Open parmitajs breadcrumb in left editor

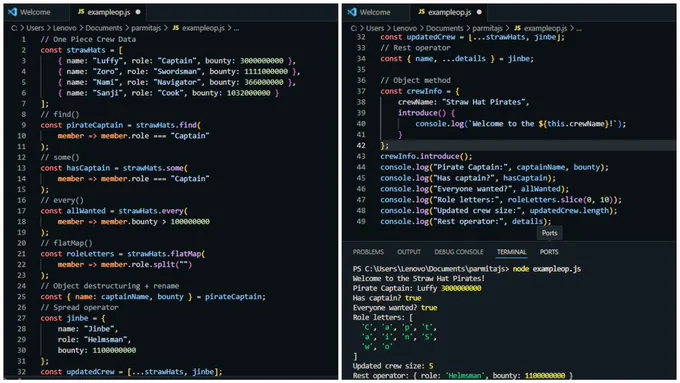[x=146, y=28]
